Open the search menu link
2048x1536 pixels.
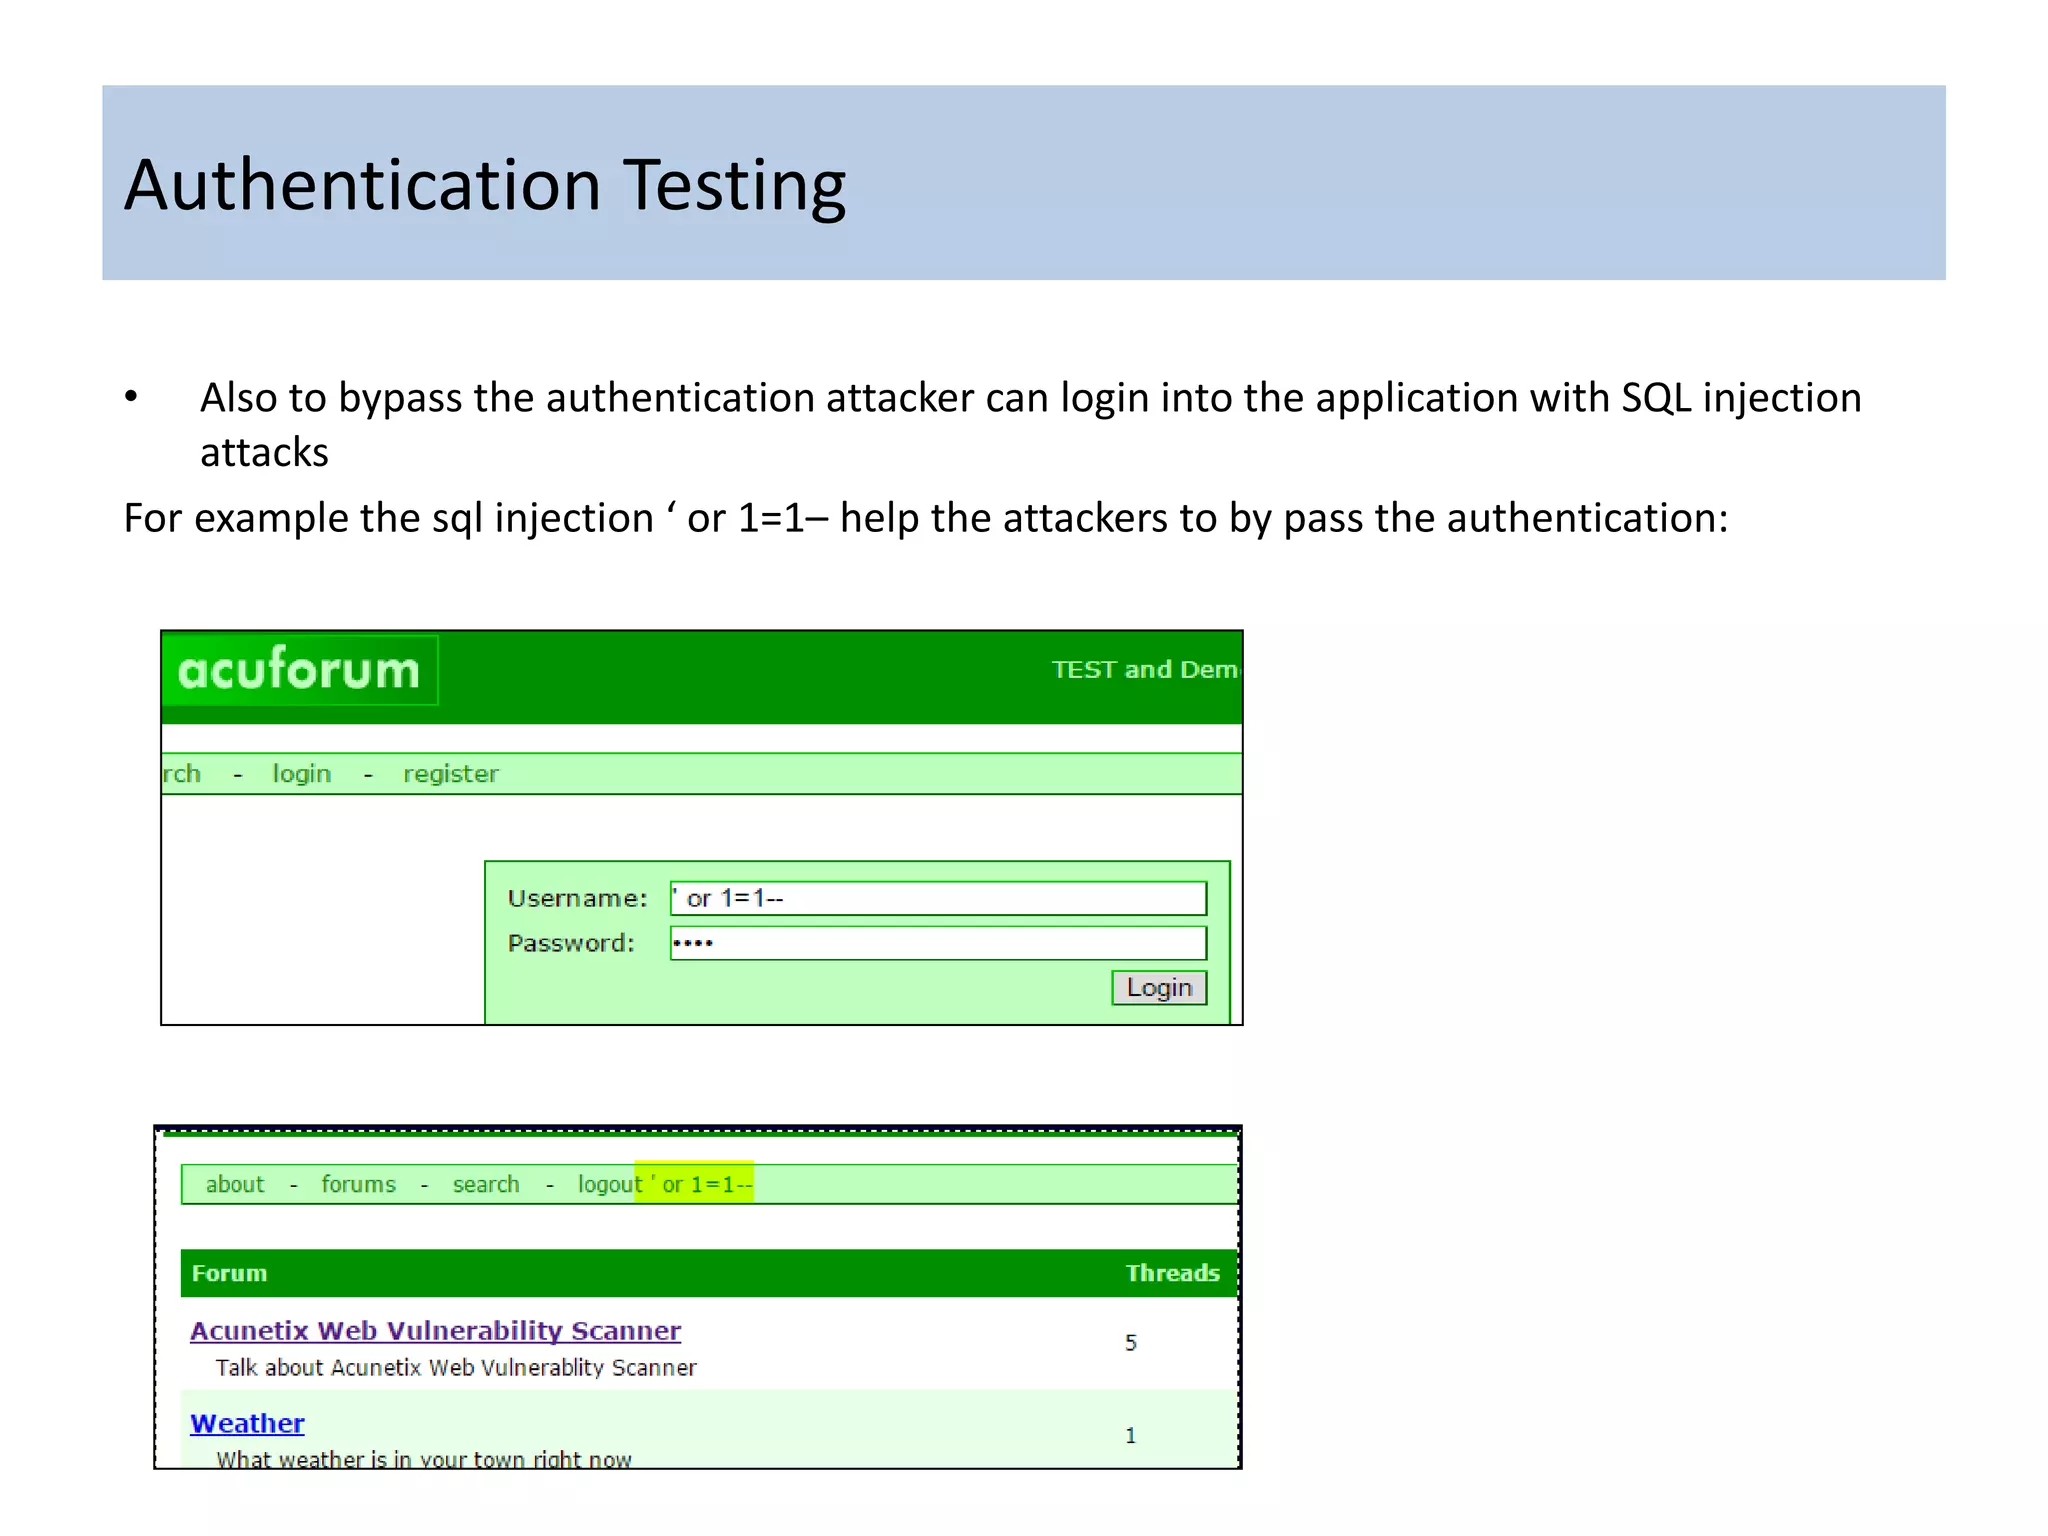click(x=486, y=1185)
